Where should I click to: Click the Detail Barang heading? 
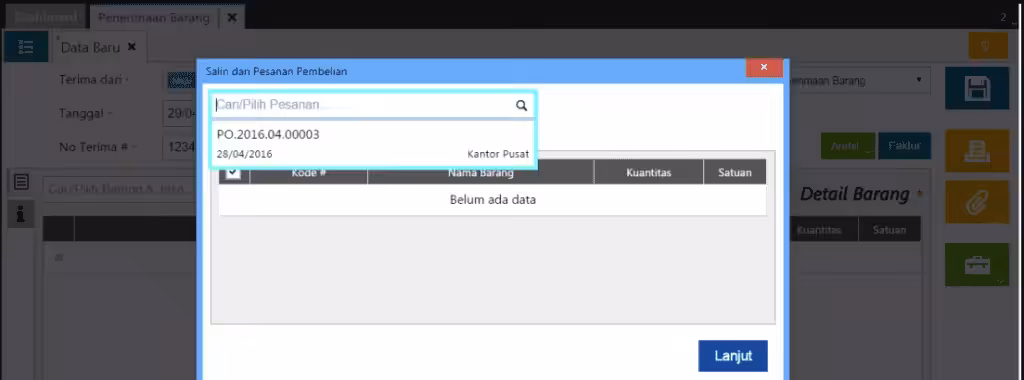click(x=855, y=194)
